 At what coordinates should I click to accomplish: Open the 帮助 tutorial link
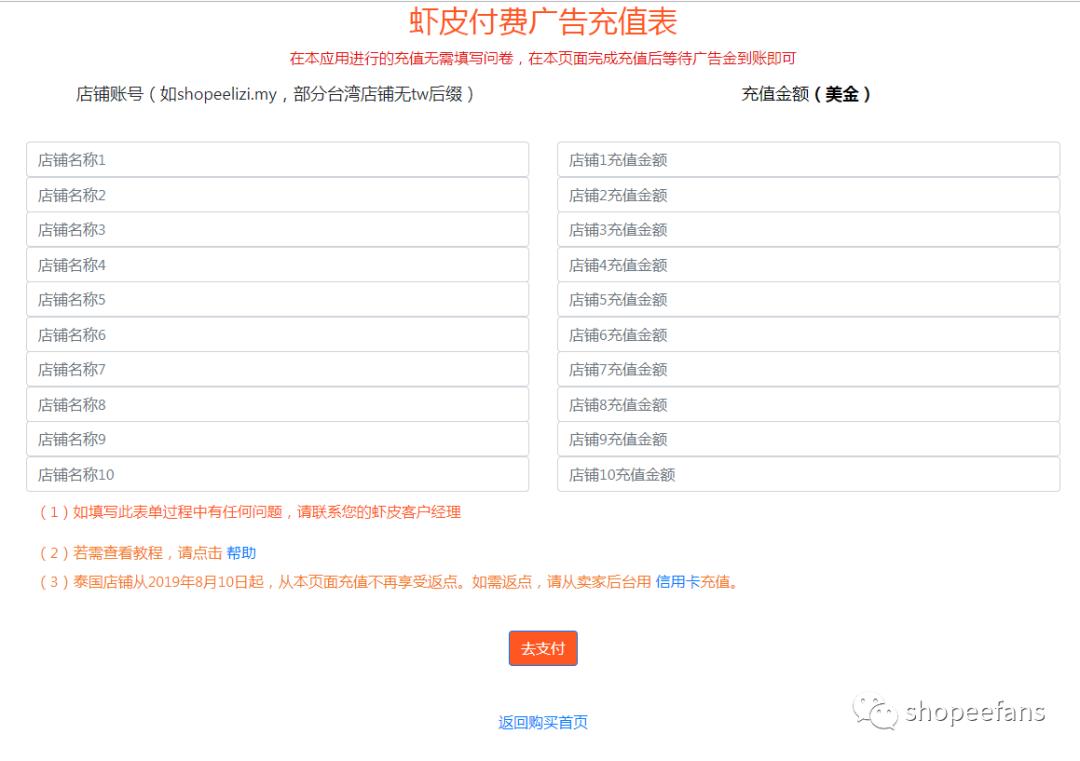(x=241, y=553)
